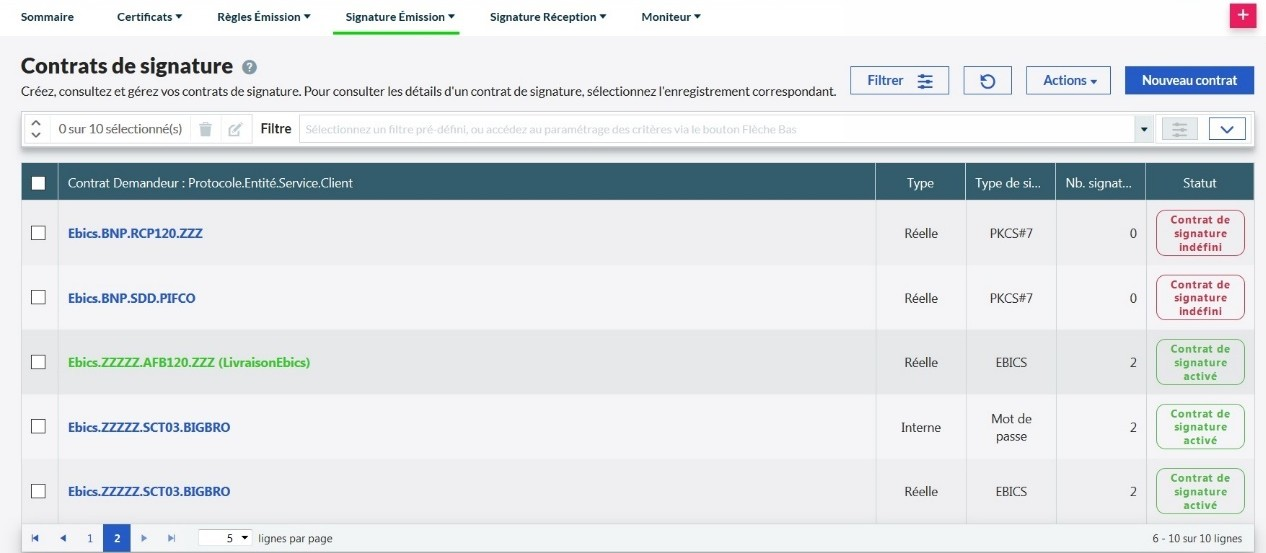Open the Actions dropdown

[1068, 81]
